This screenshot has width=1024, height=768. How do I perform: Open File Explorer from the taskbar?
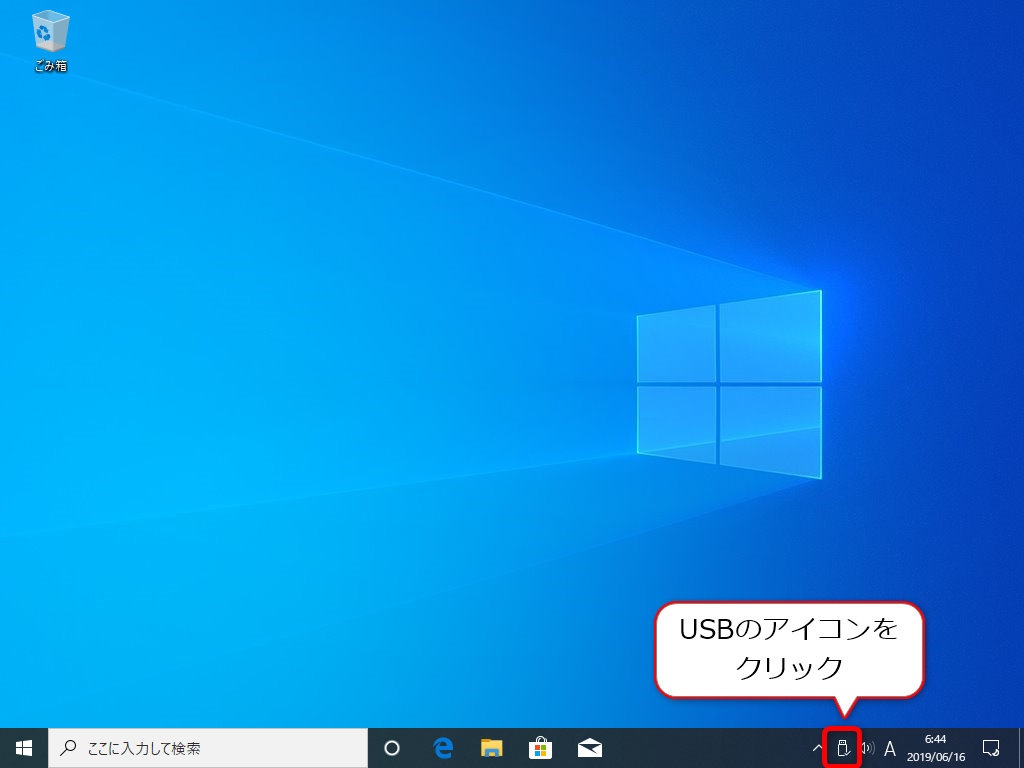[x=490, y=747]
